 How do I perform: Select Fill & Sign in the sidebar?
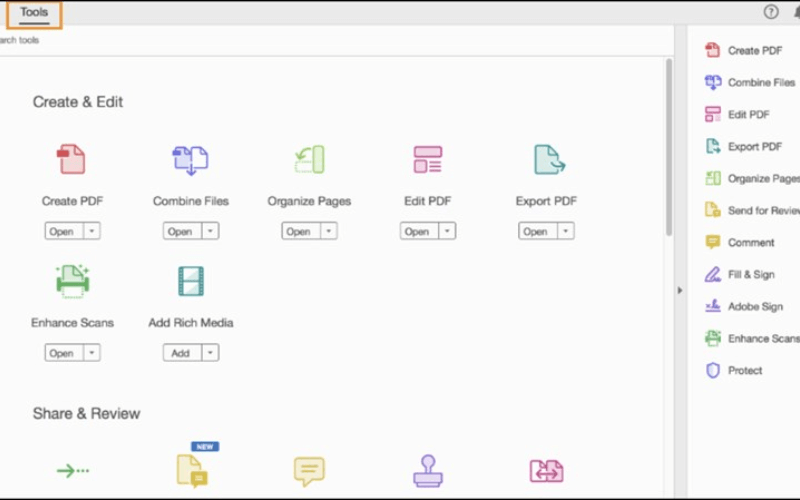[x=750, y=274]
